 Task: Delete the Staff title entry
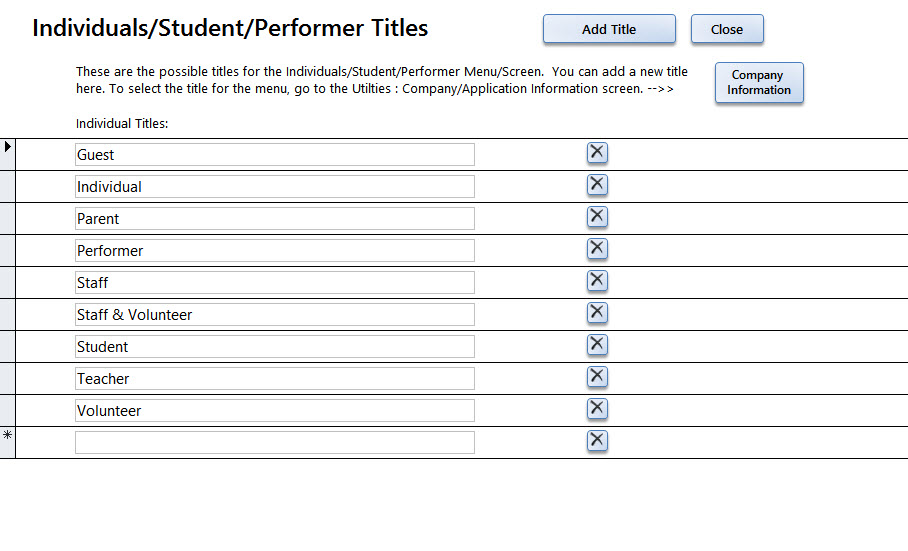click(x=597, y=281)
